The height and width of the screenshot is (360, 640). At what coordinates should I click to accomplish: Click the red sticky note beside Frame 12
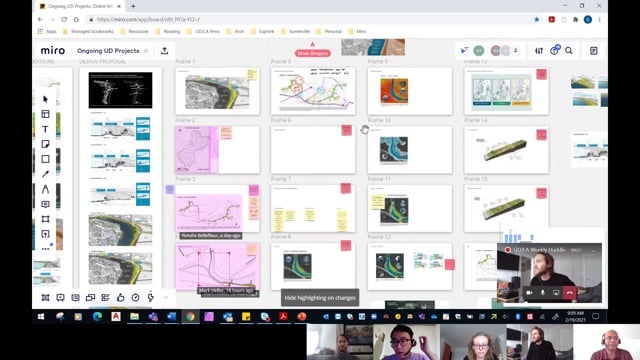(450, 264)
